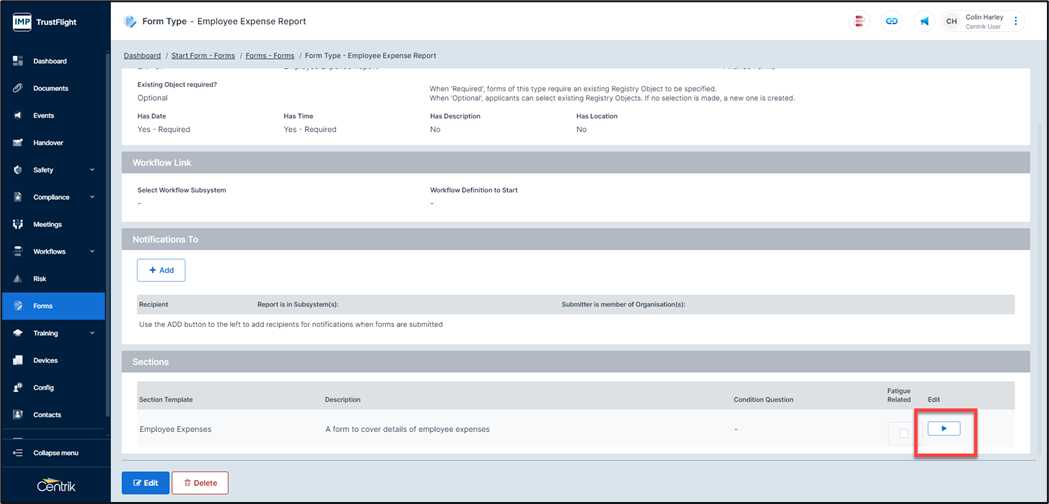The width and height of the screenshot is (1049, 504).
Task: Click the IMP TrustFlight logo
Action: click(x=44, y=22)
